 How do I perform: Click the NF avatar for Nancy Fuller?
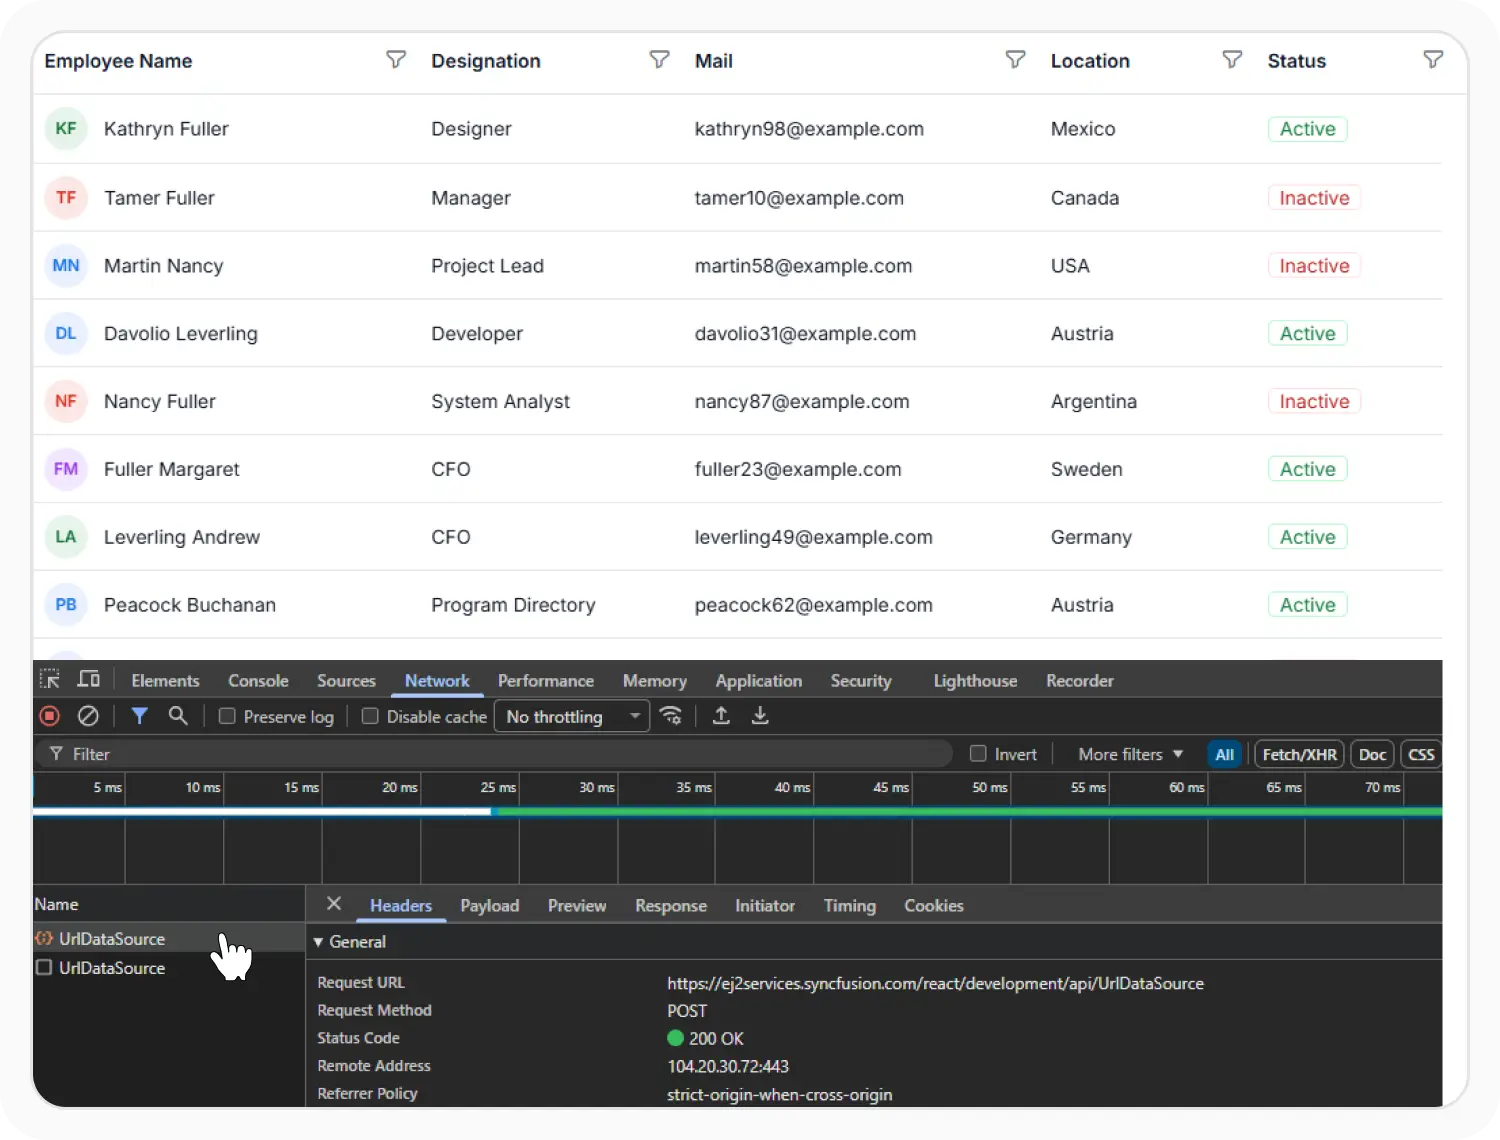click(66, 401)
